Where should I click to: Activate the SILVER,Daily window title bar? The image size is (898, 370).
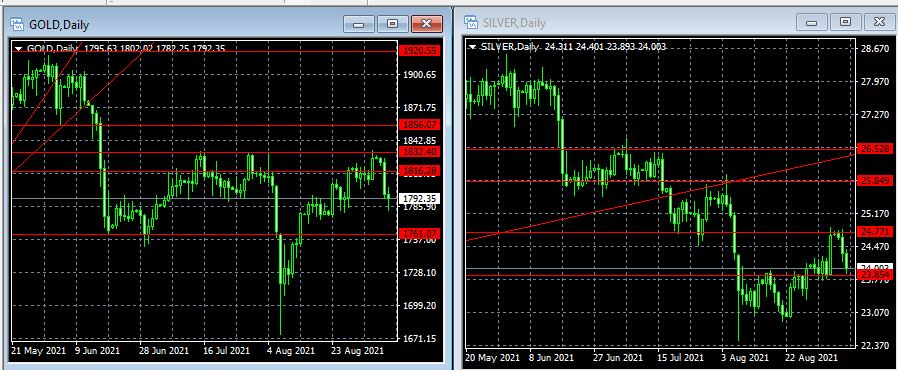coord(630,22)
